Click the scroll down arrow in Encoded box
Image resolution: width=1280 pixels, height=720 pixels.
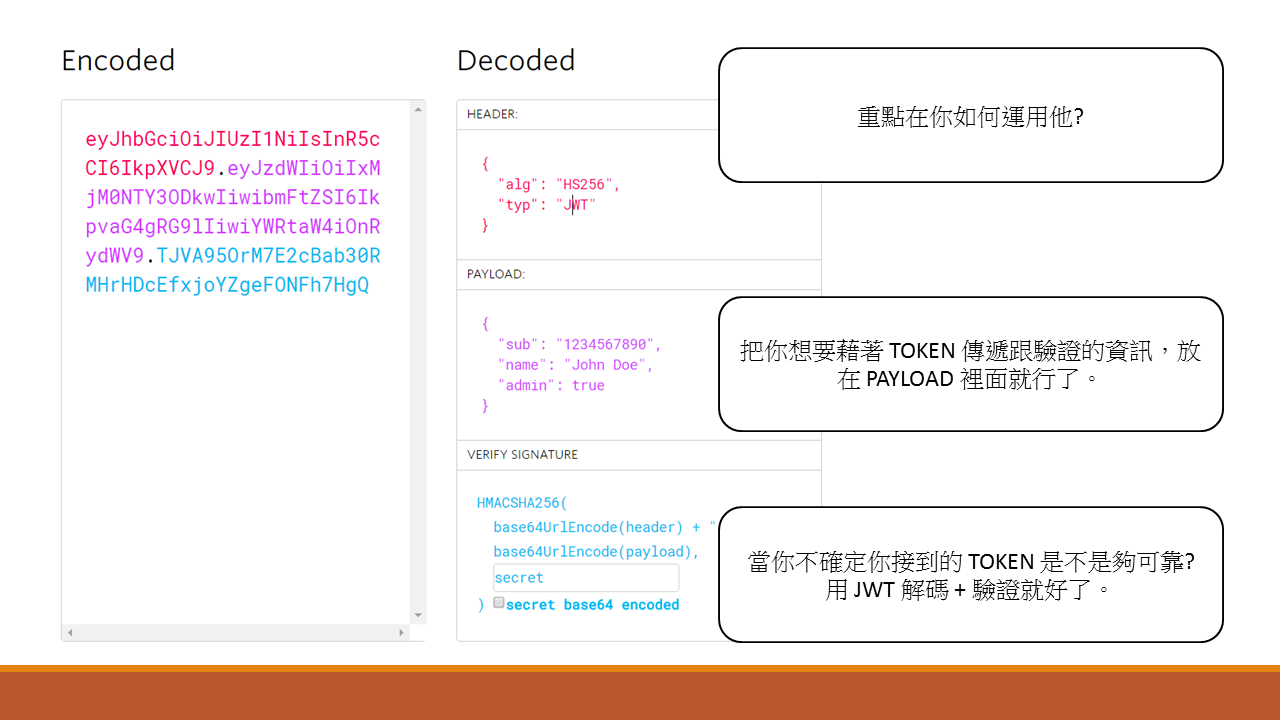click(419, 616)
